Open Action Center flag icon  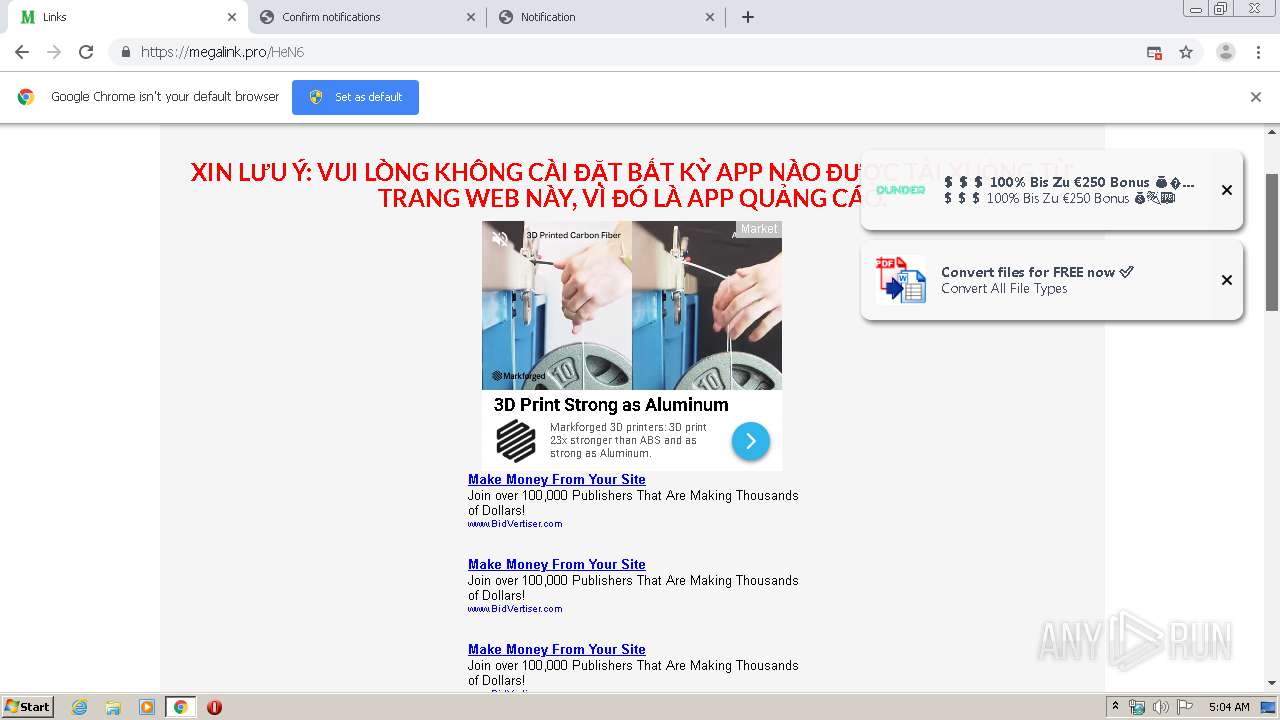coord(1184,707)
